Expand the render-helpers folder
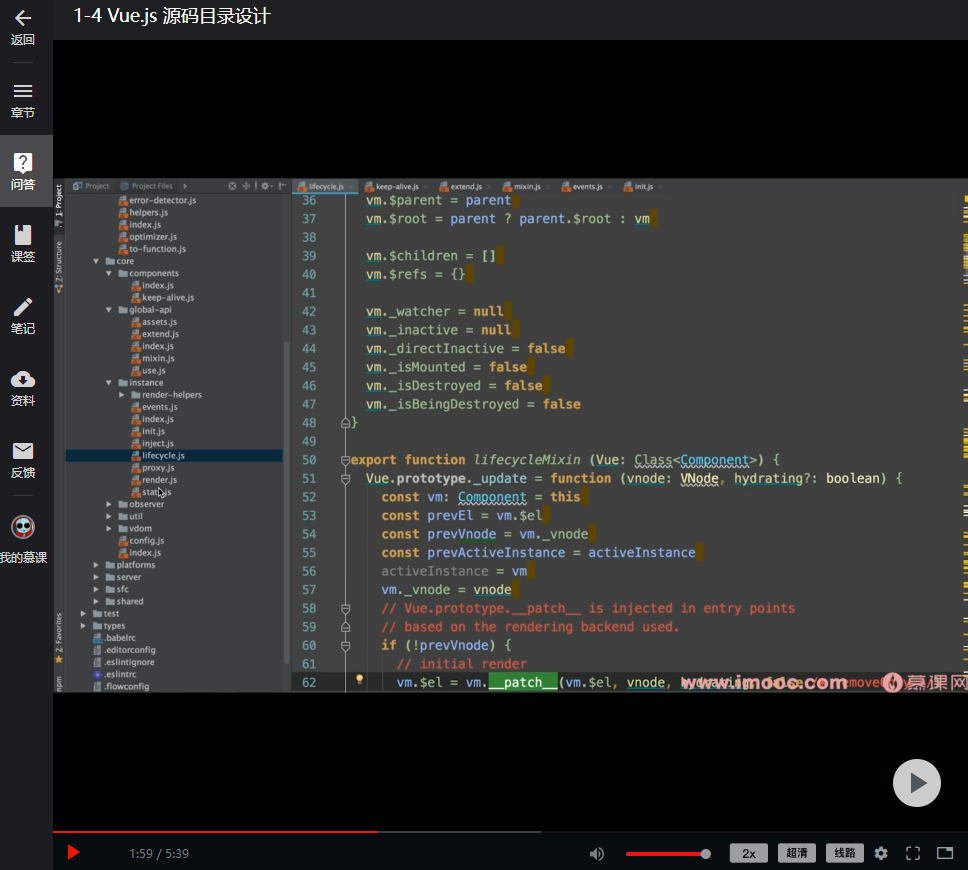968x870 pixels. pyautogui.click(x=122, y=395)
